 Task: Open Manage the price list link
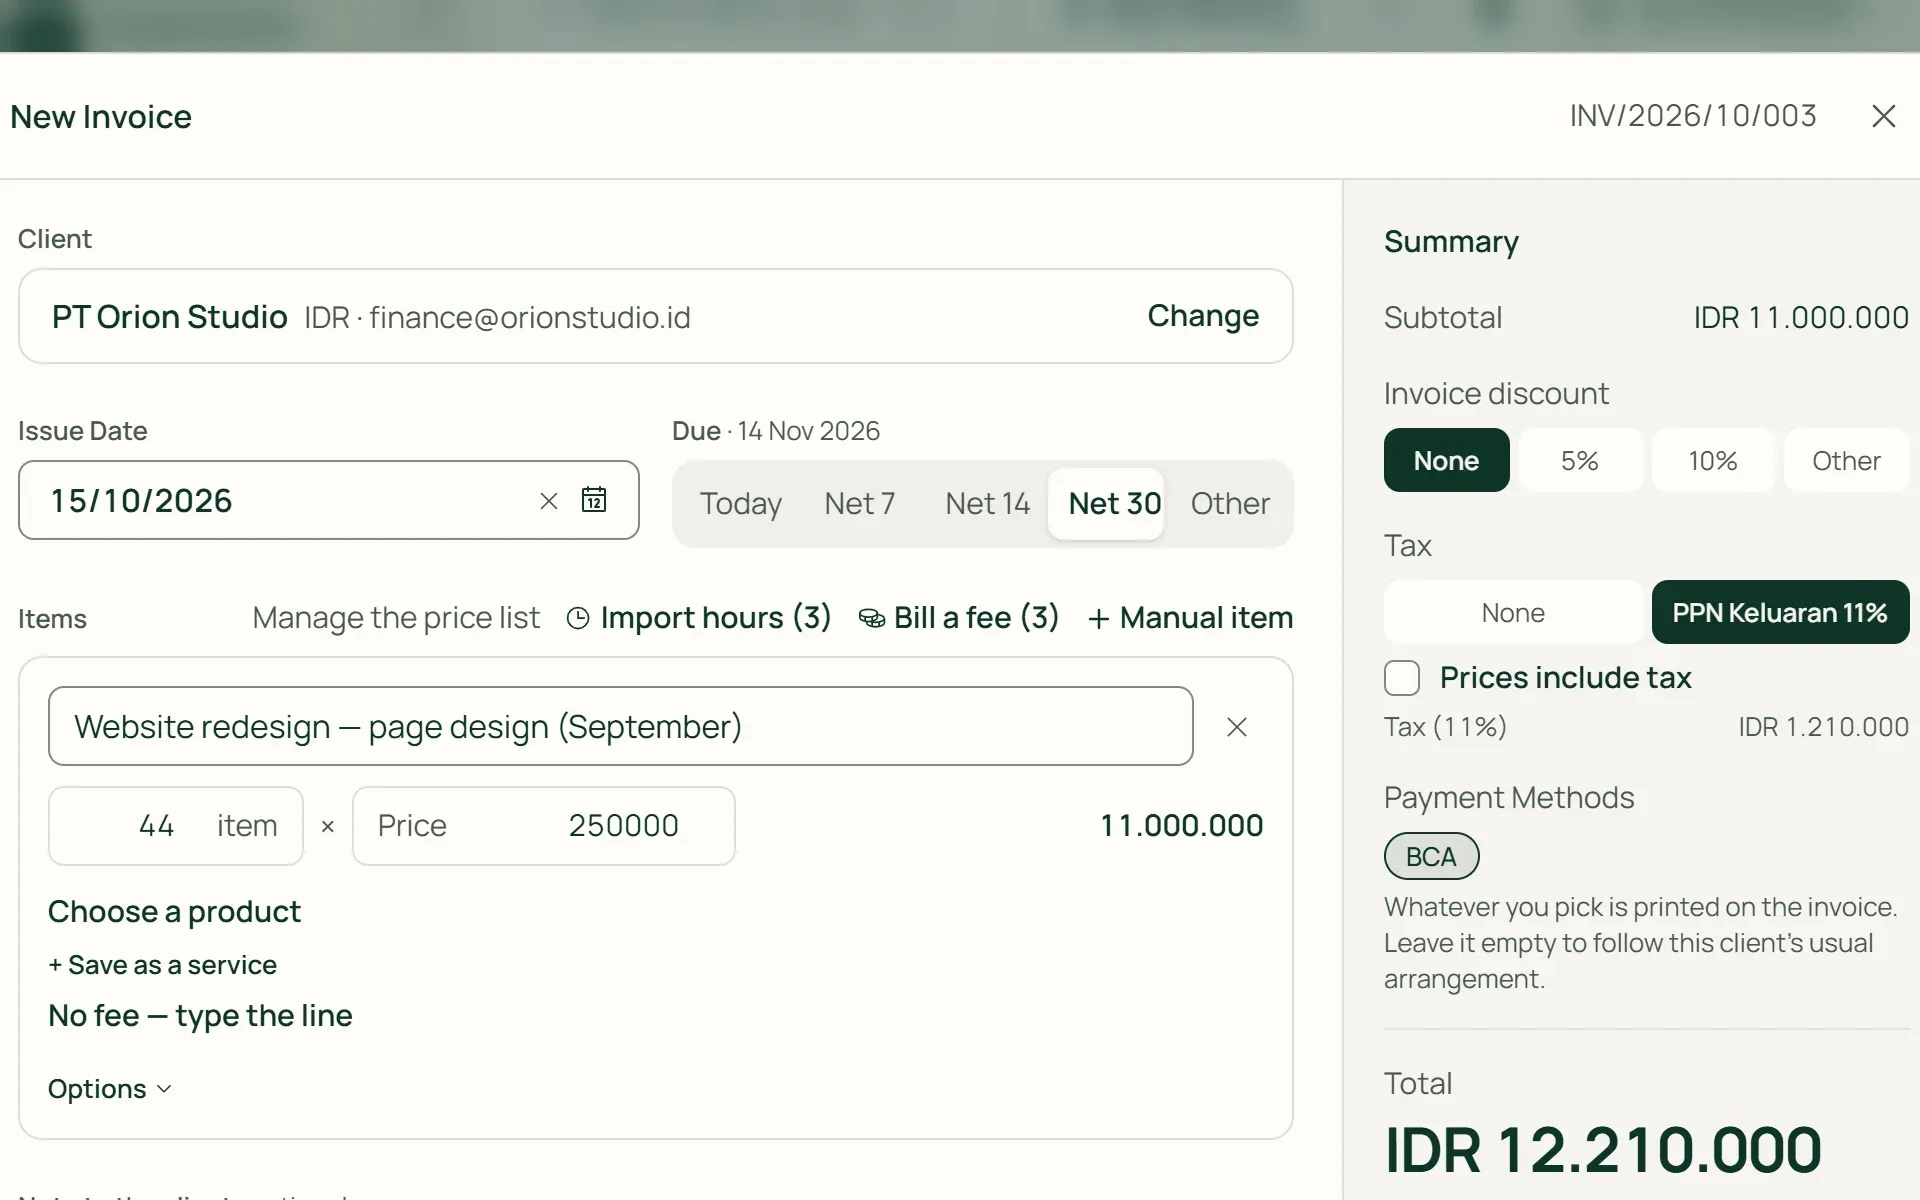click(396, 618)
